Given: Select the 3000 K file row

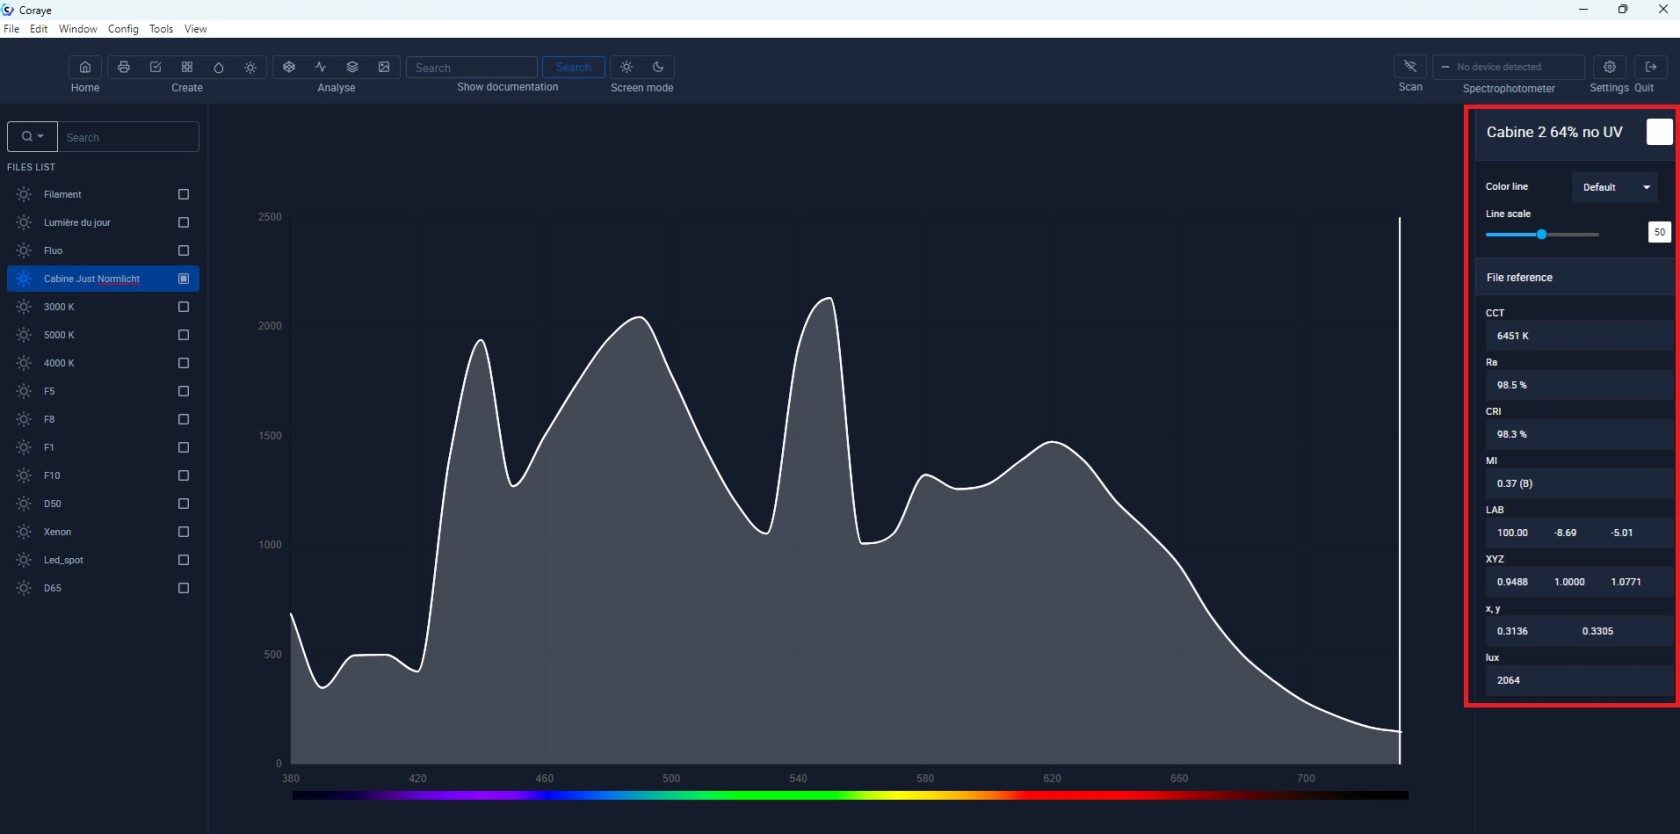Looking at the screenshot, I should click(103, 307).
